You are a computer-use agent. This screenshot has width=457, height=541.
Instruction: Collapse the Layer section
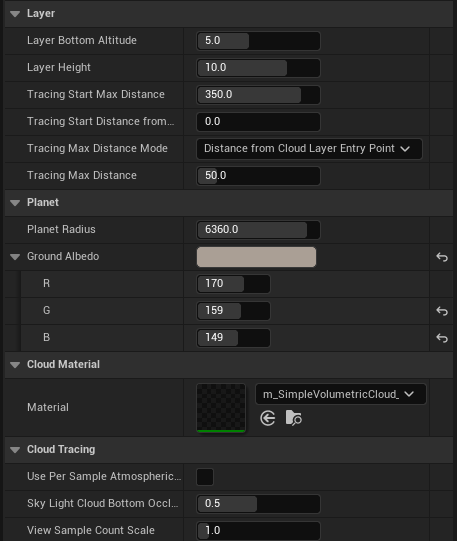click(15, 14)
